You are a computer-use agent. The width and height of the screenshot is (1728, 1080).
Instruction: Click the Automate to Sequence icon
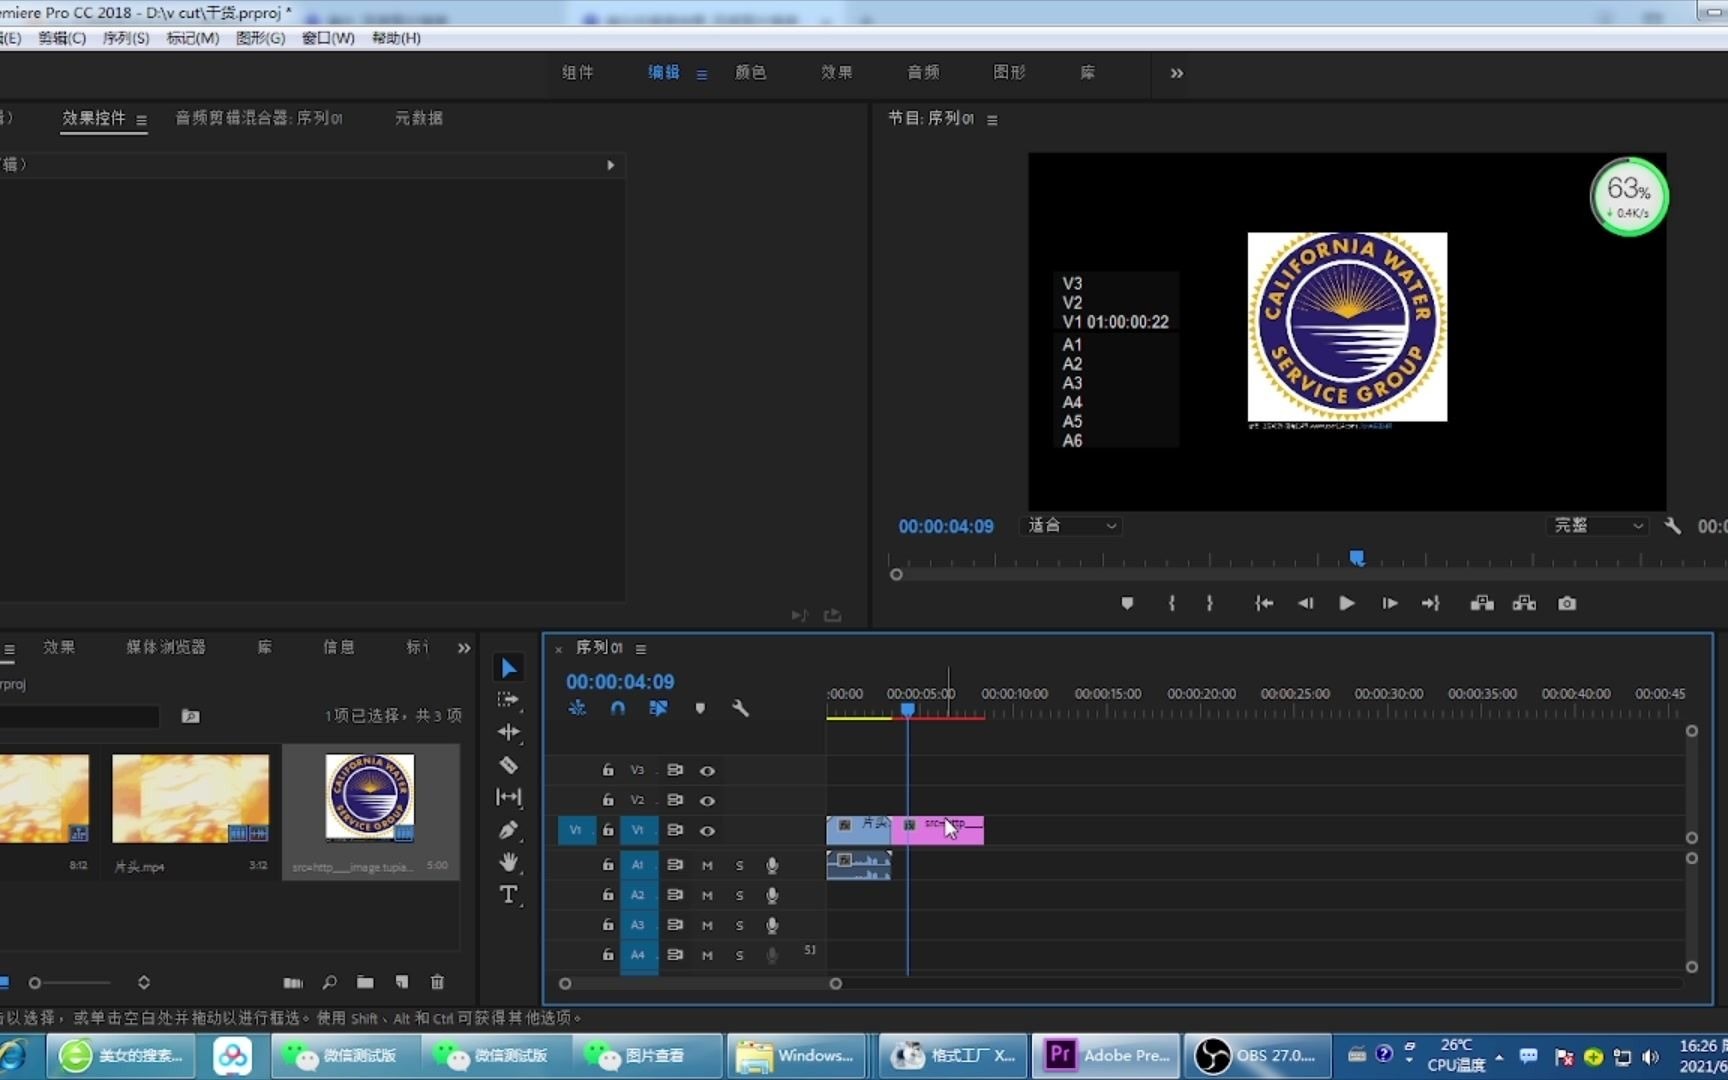293,982
